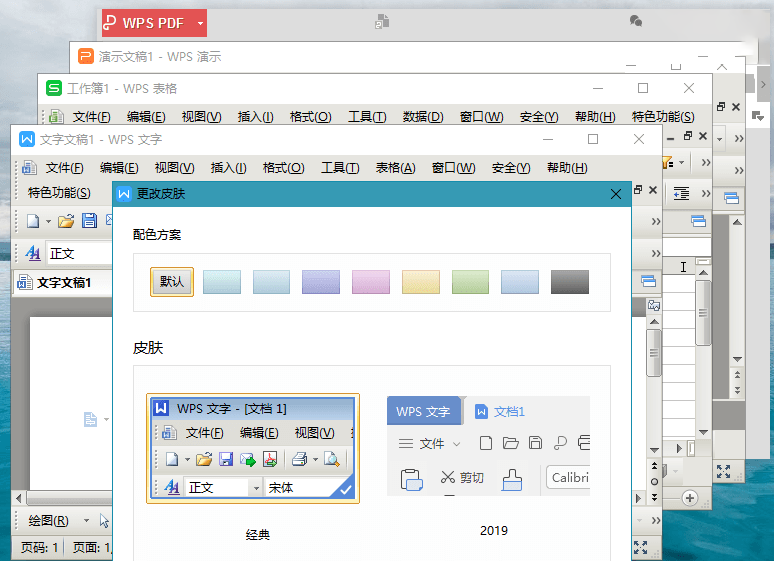774x561 pixels.
Task: Expand the New document dropdown arrow
Action: 48,221
